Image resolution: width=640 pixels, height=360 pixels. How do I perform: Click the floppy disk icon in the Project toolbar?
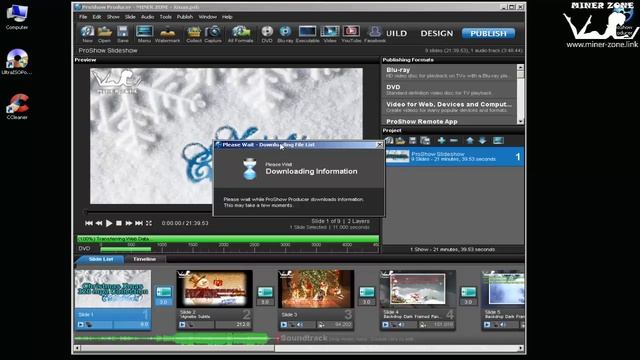tap(413, 140)
